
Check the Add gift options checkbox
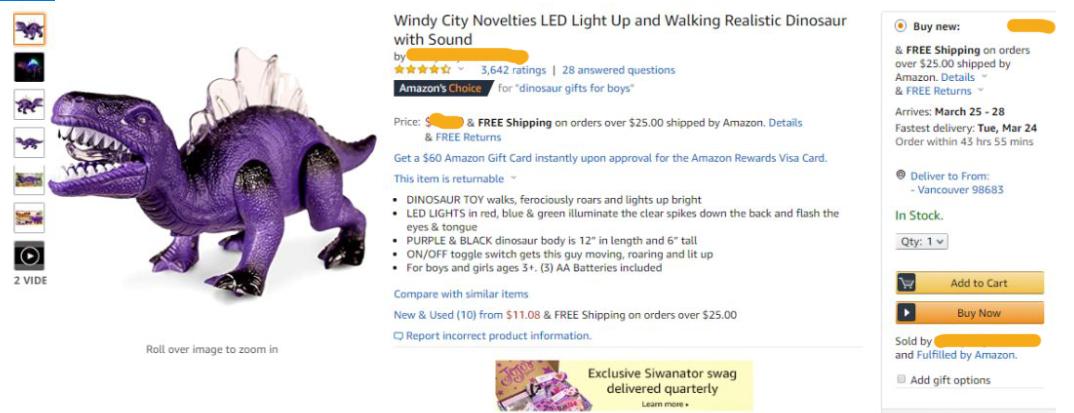[901, 380]
